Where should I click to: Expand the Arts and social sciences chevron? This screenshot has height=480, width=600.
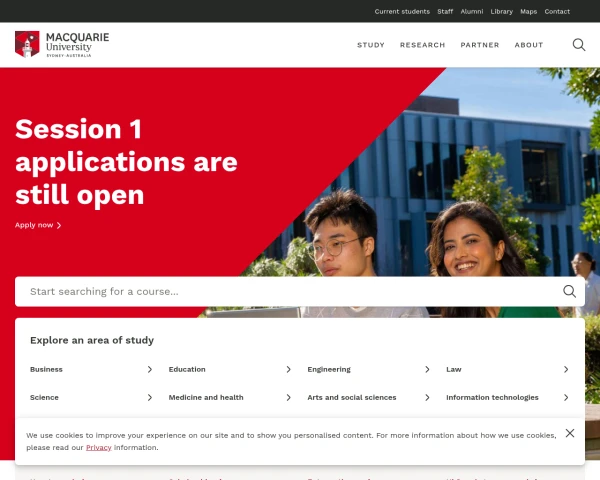pyautogui.click(x=427, y=398)
